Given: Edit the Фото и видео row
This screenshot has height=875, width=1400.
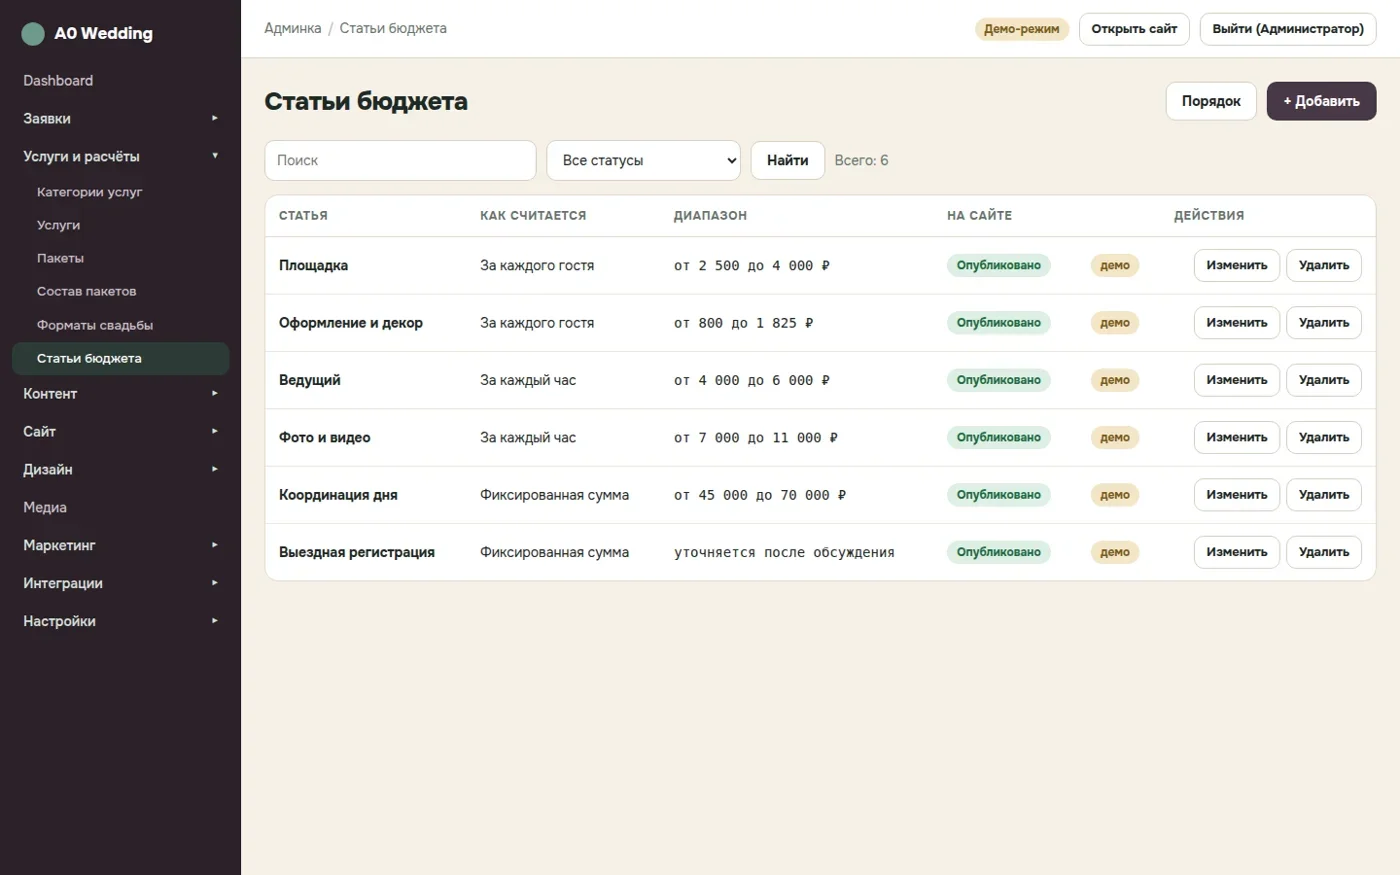Looking at the screenshot, I should (1237, 437).
